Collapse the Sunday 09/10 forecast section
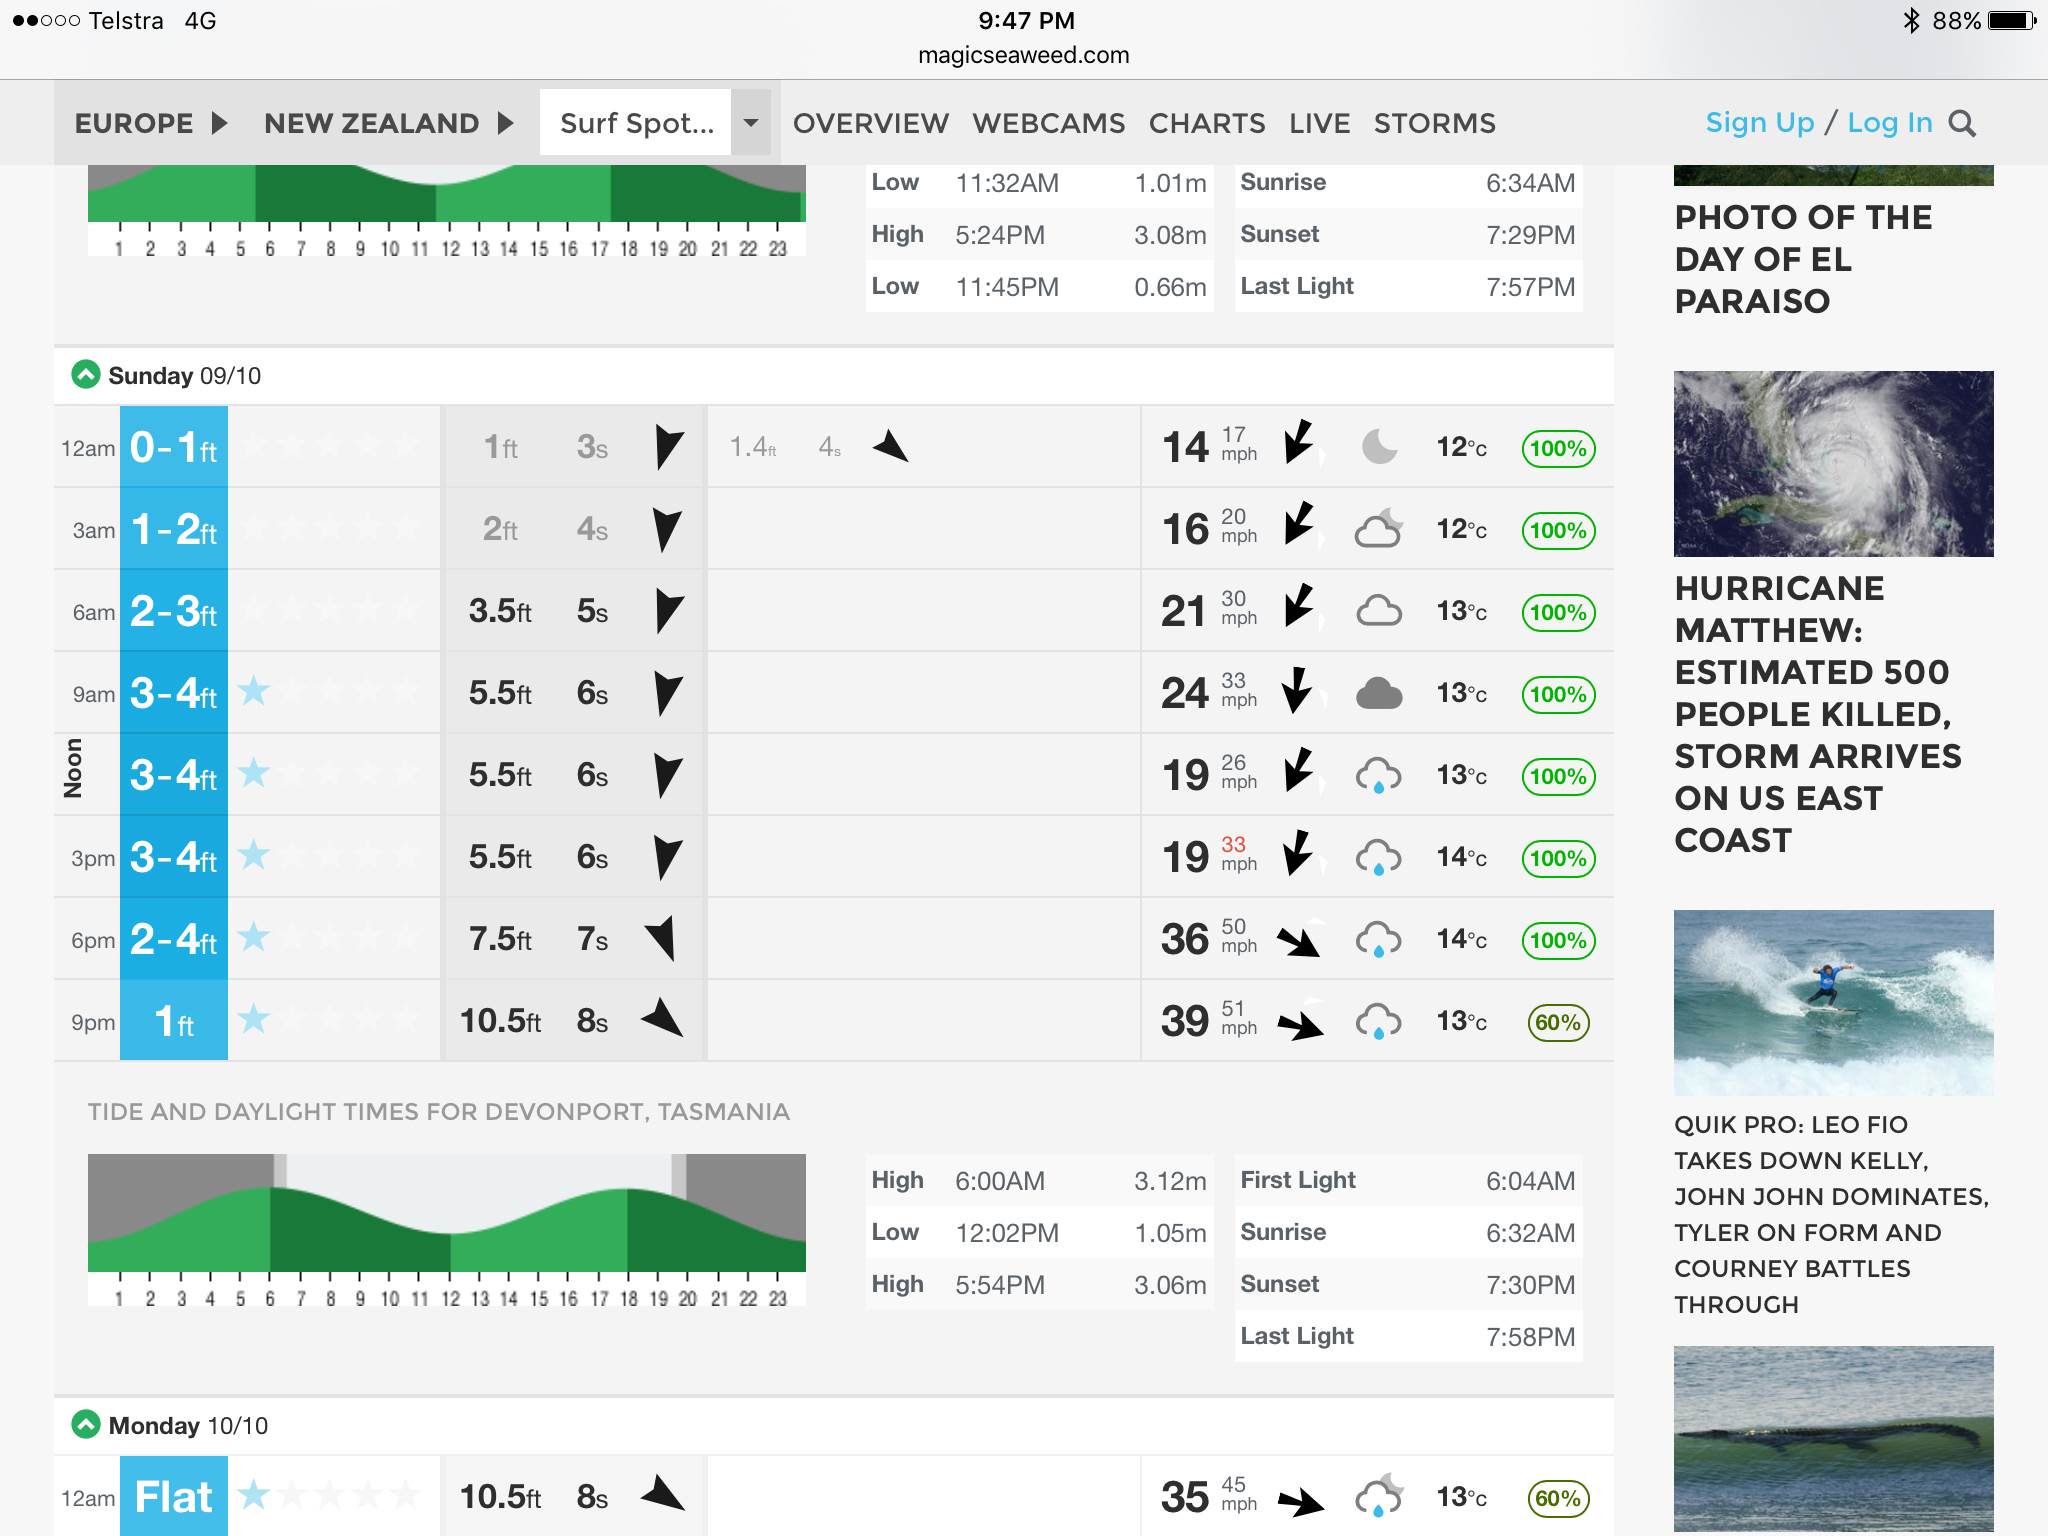 point(86,375)
